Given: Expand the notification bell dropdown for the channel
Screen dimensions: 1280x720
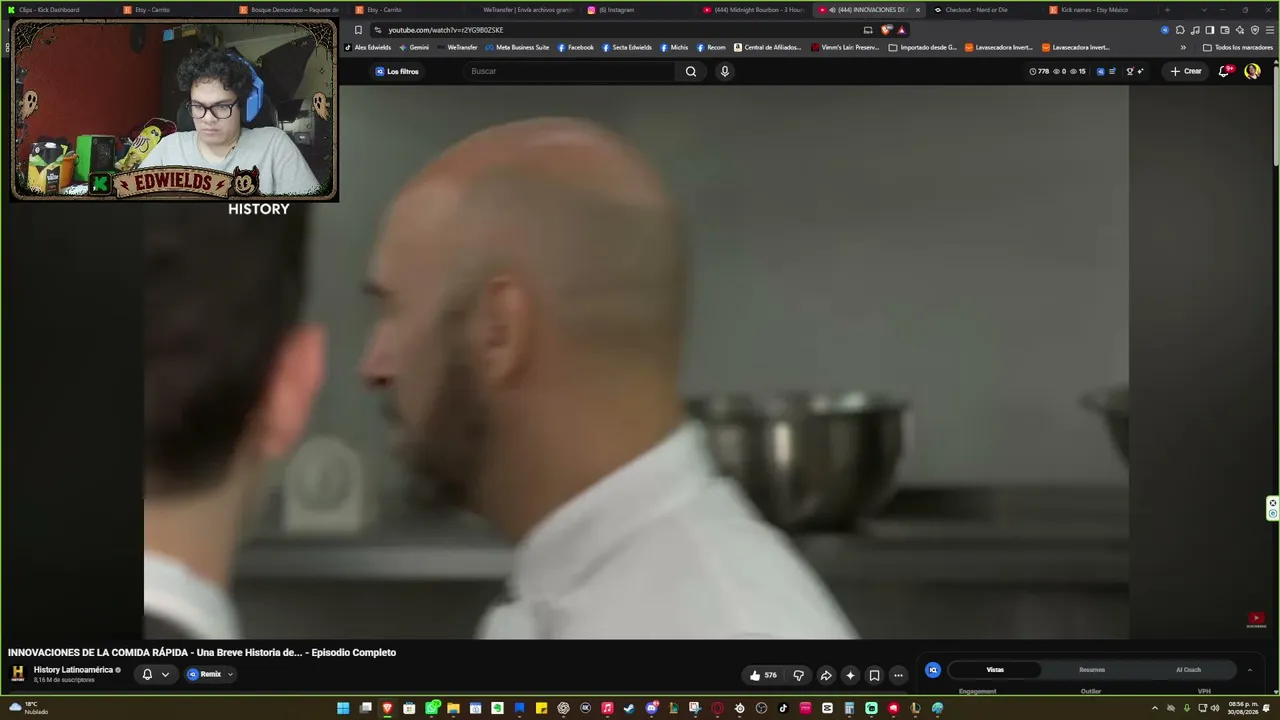Looking at the screenshot, I should (165, 675).
